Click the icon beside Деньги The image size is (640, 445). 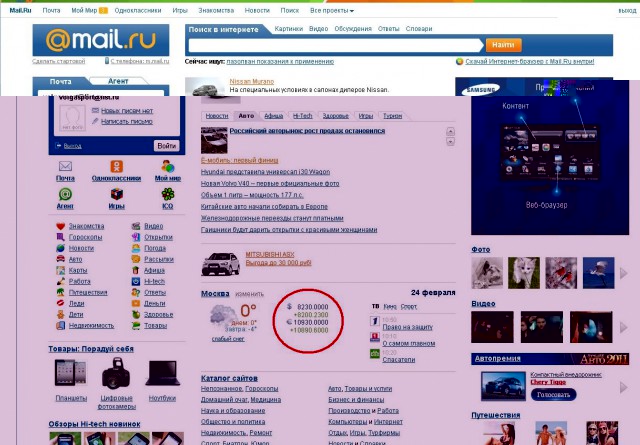point(136,303)
